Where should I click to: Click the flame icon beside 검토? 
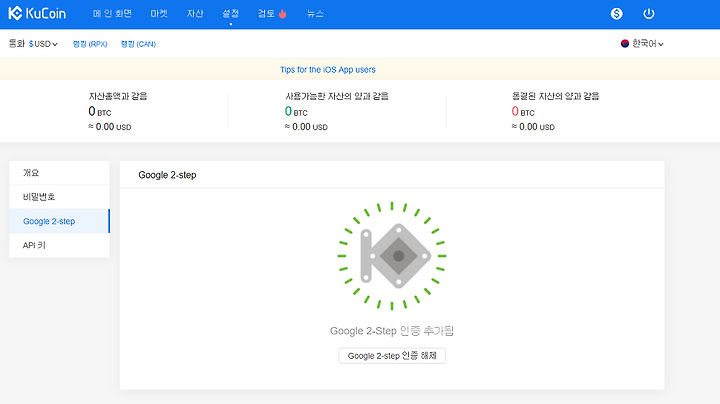point(282,14)
